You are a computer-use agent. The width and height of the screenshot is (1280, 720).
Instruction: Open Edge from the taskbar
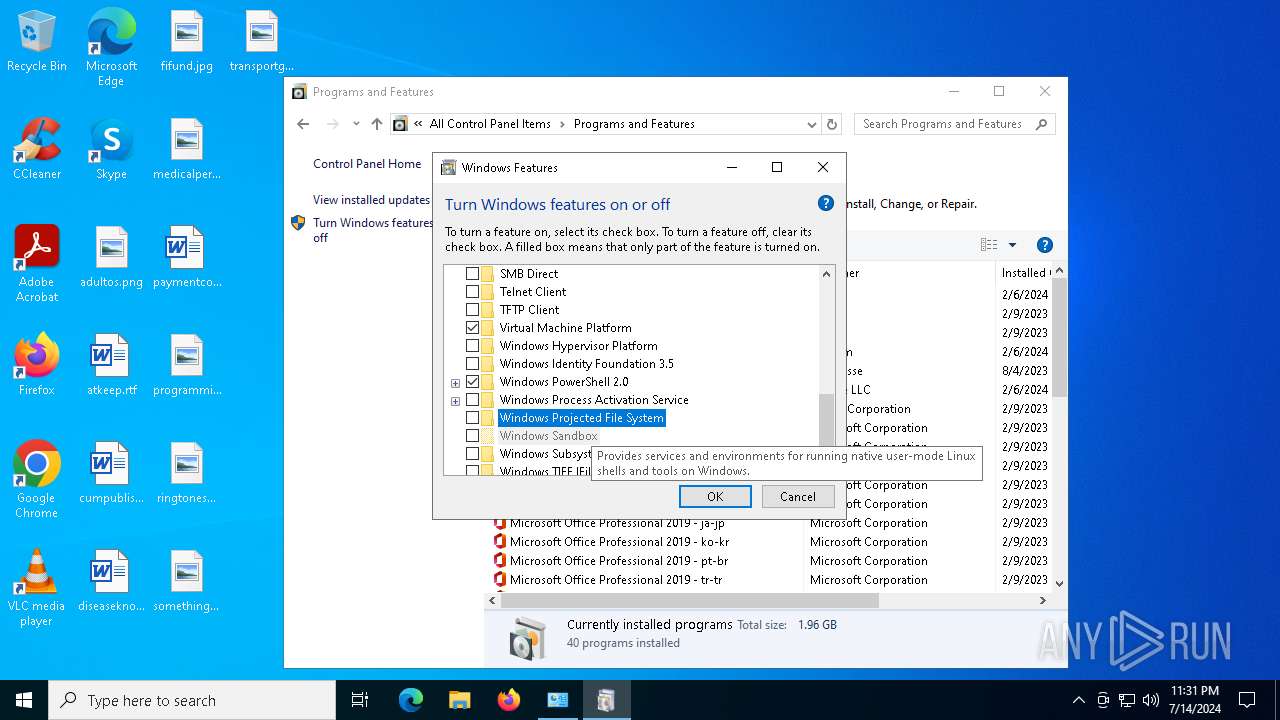point(411,700)
